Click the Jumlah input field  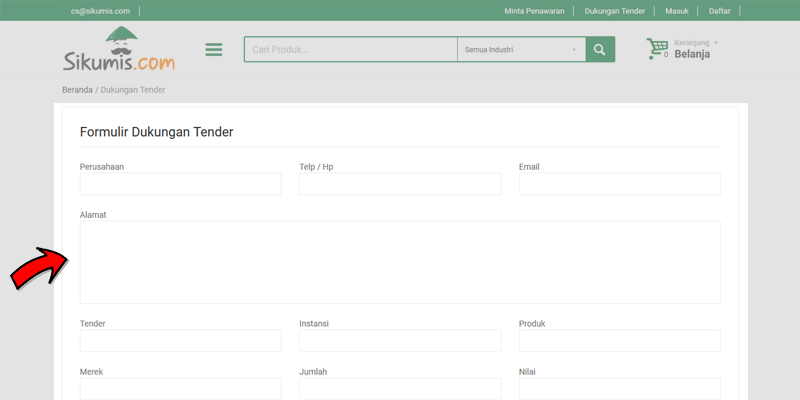400,389
